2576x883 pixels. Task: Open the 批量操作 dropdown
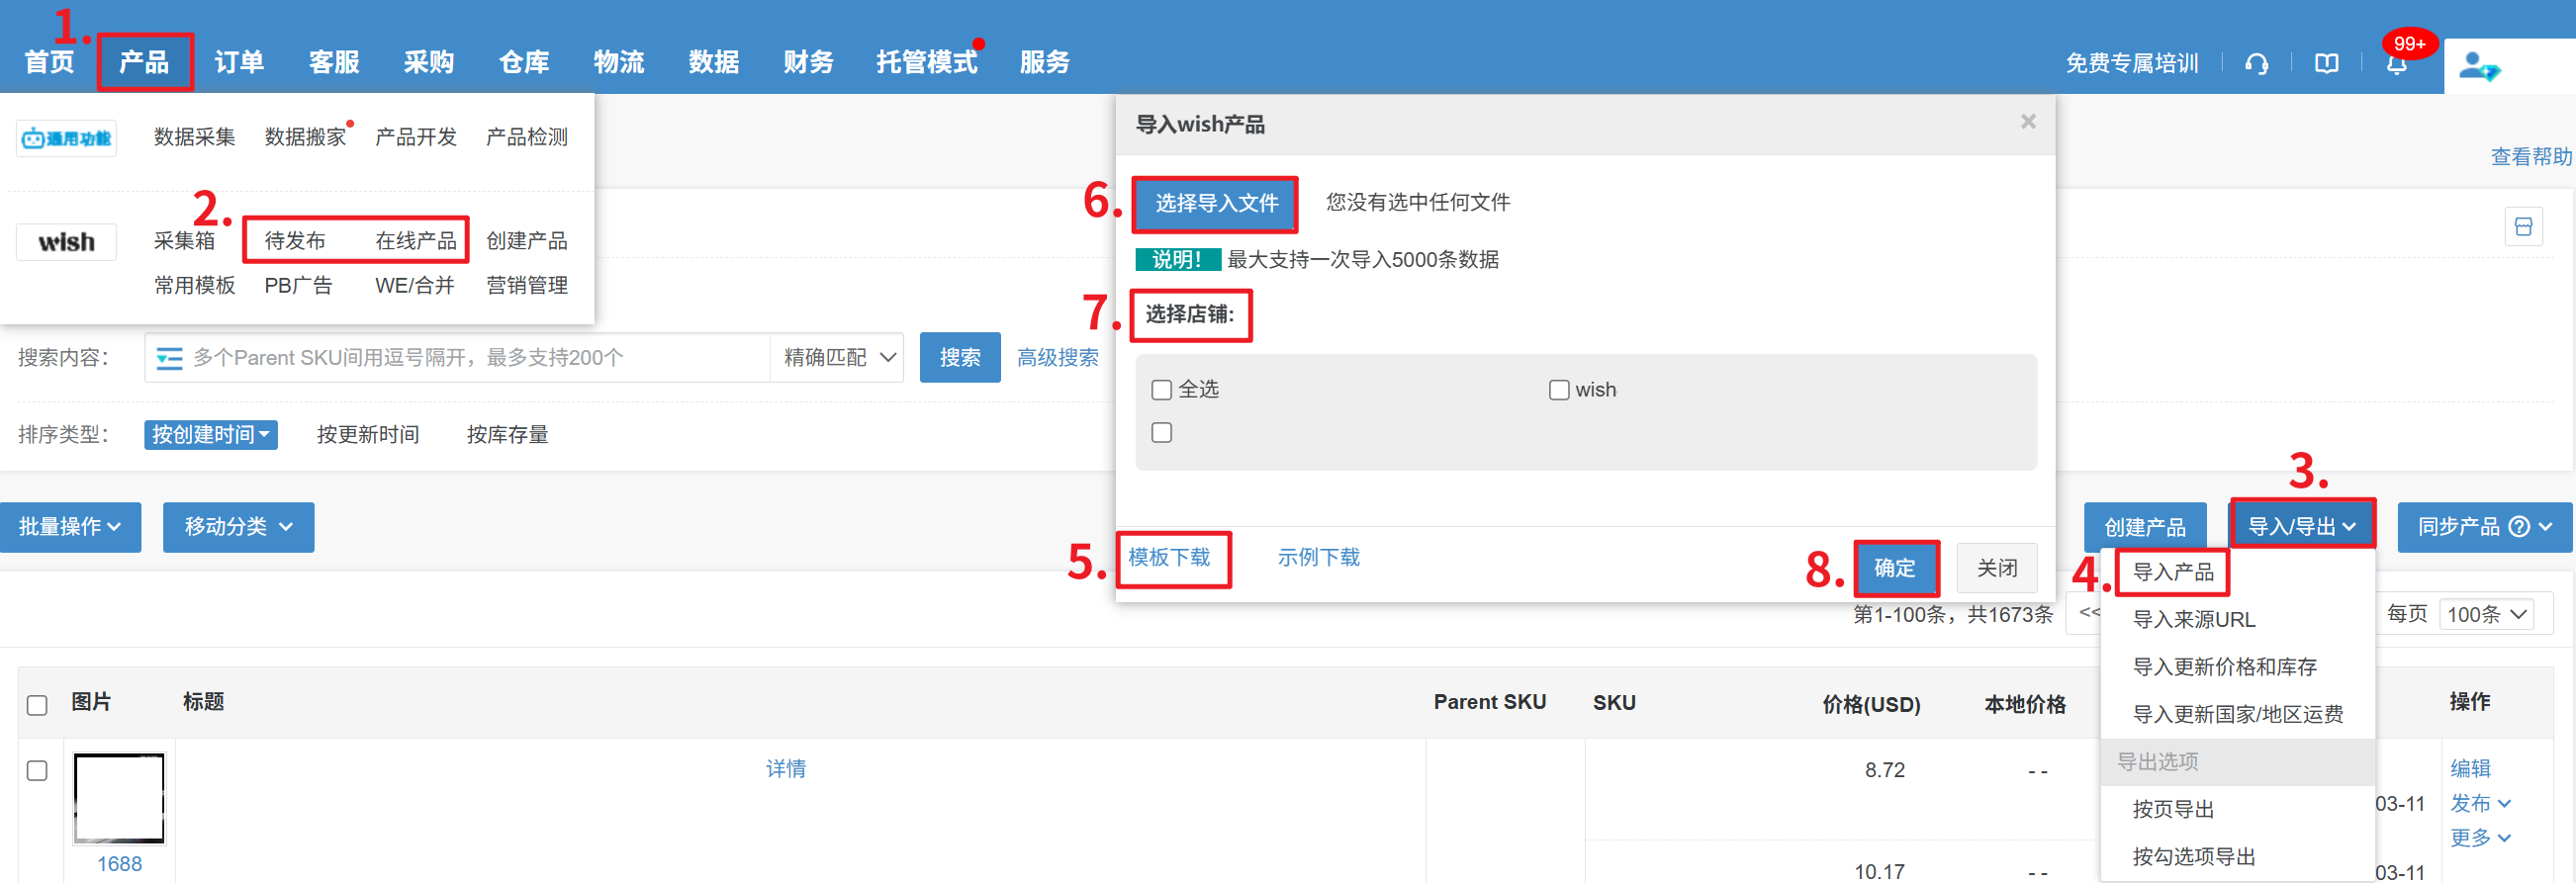[70, 527]
